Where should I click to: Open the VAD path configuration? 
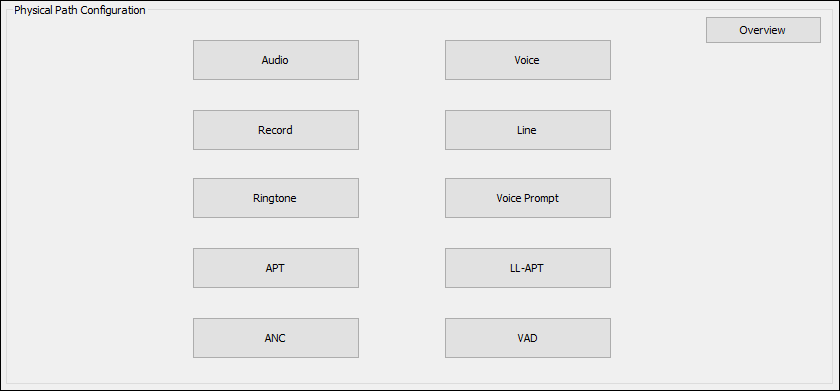[x=528, y=338]
